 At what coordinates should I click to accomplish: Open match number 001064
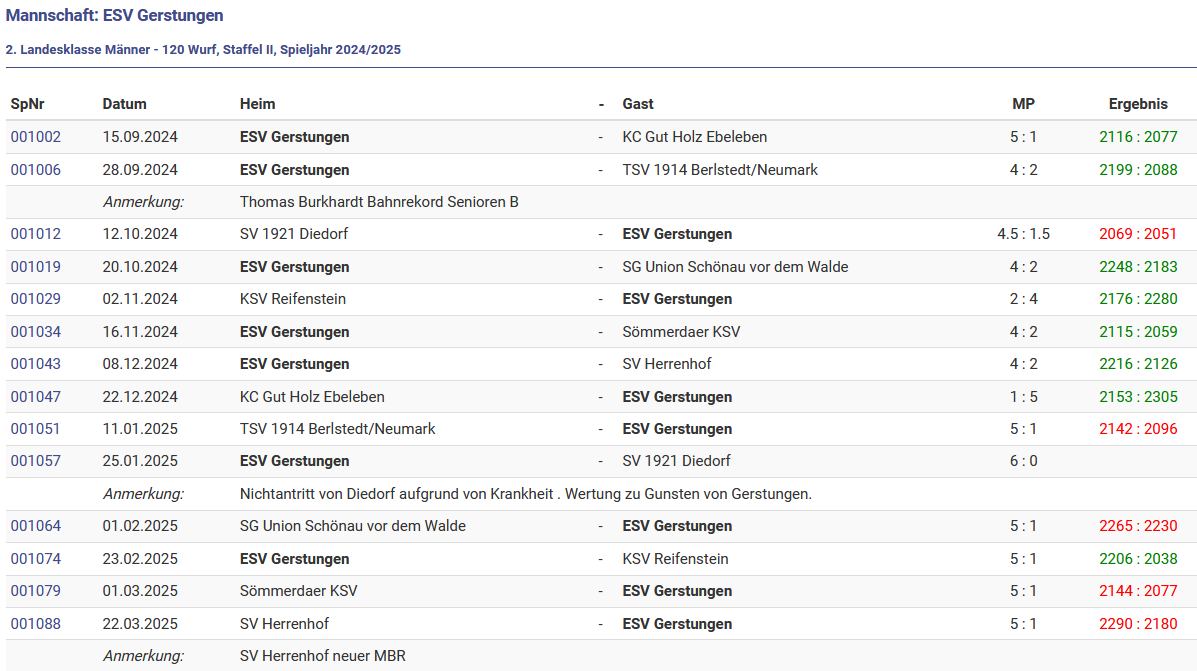(36, 526)
